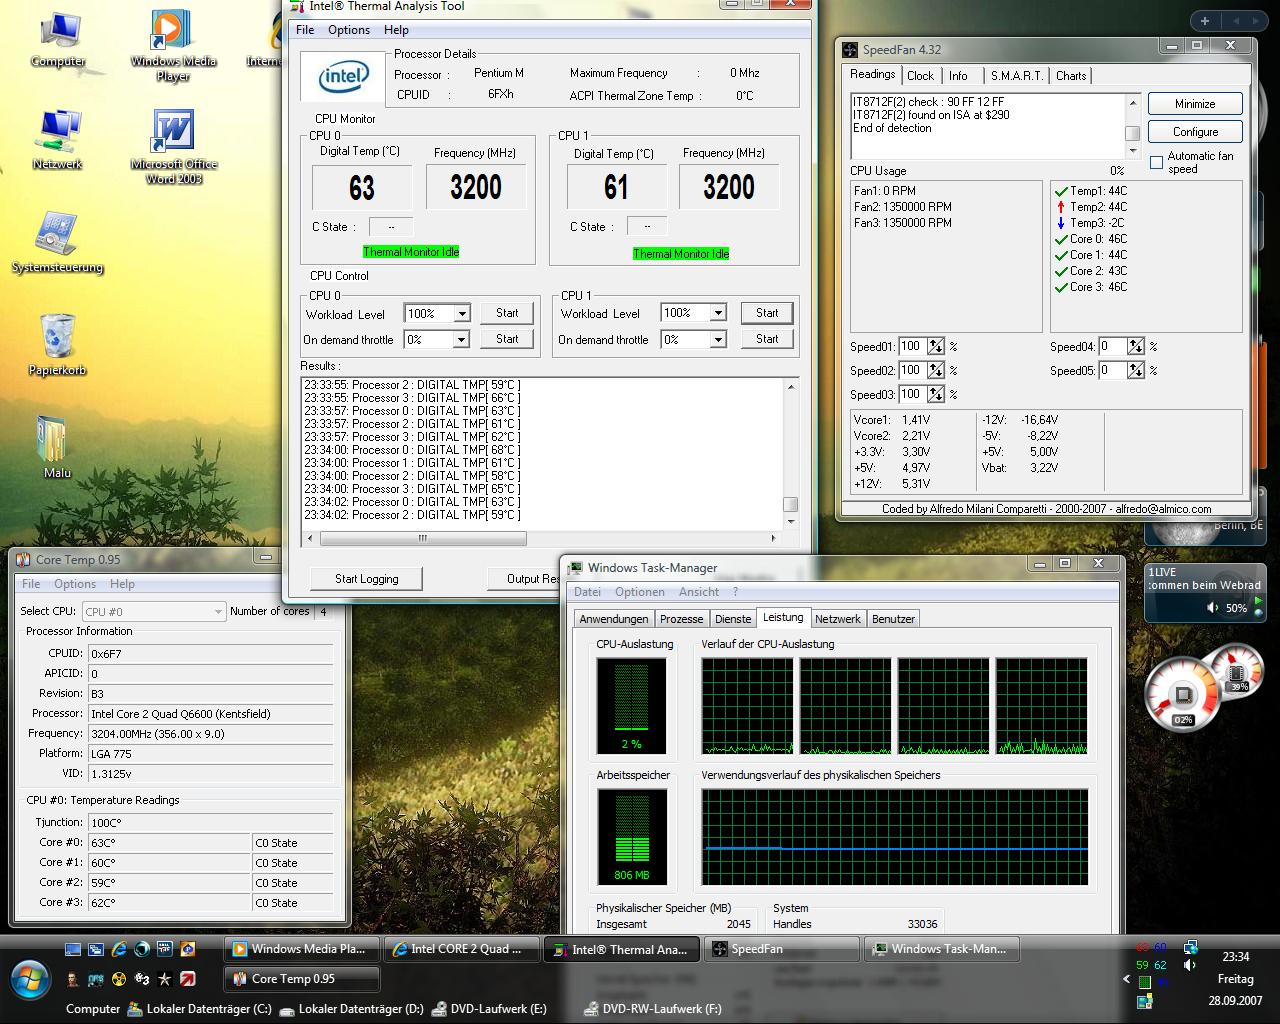Viewport: 1280px width, 1024px height.
Task: Switch to S.M.A.R.T. tab in SpeedFan
Action: click(x=1017, y=76)
